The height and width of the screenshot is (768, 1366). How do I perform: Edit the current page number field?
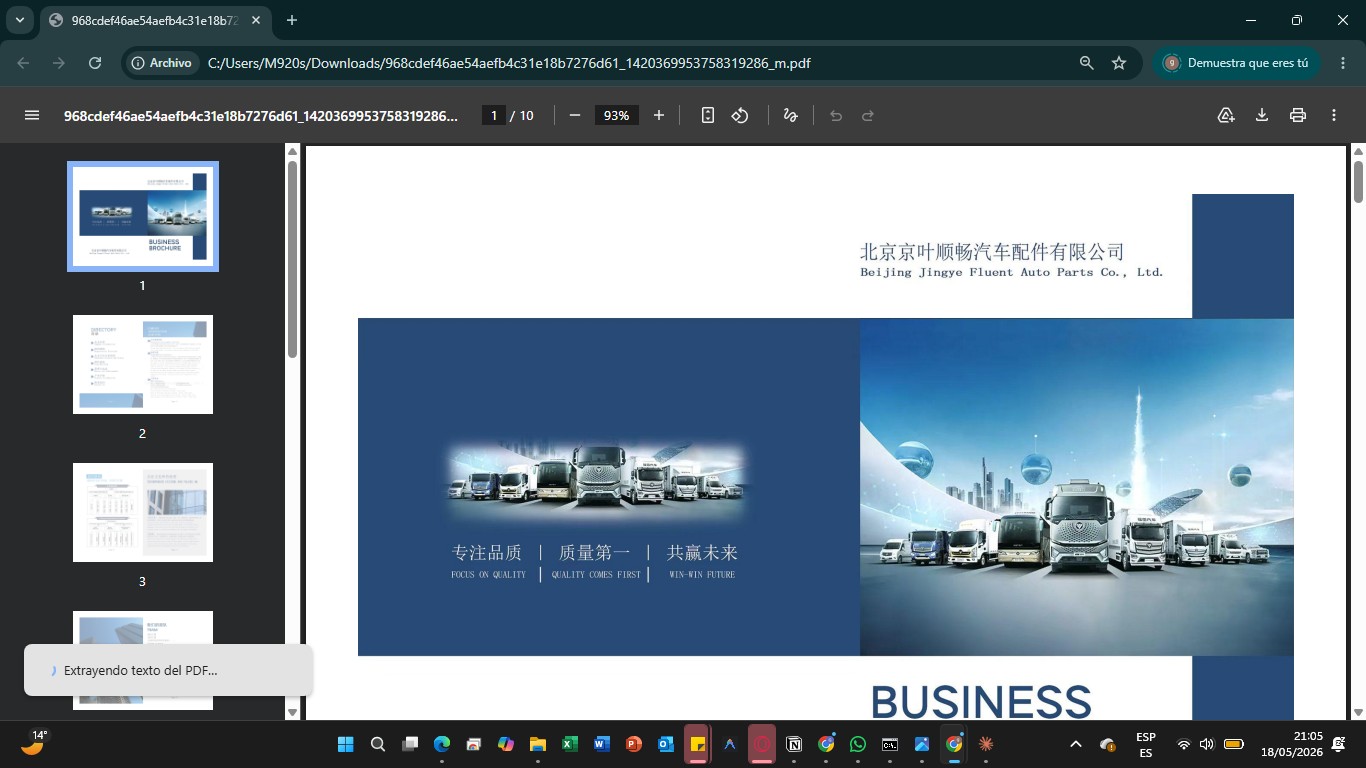click(493, 115)
